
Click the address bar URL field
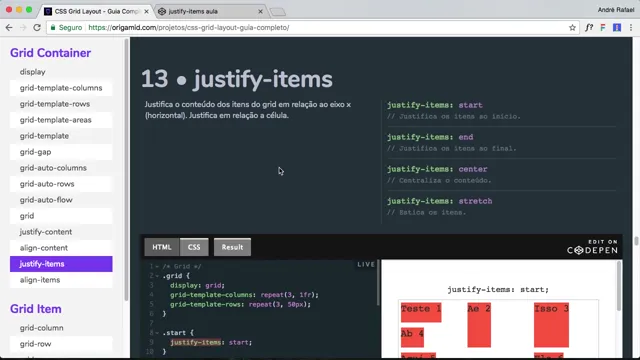click(310, 27)
